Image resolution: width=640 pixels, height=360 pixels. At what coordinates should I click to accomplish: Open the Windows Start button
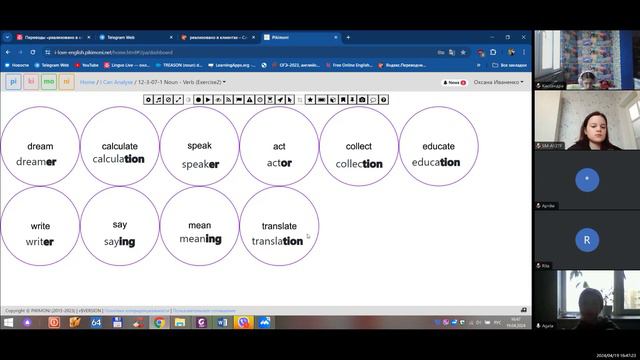[8, 322]
